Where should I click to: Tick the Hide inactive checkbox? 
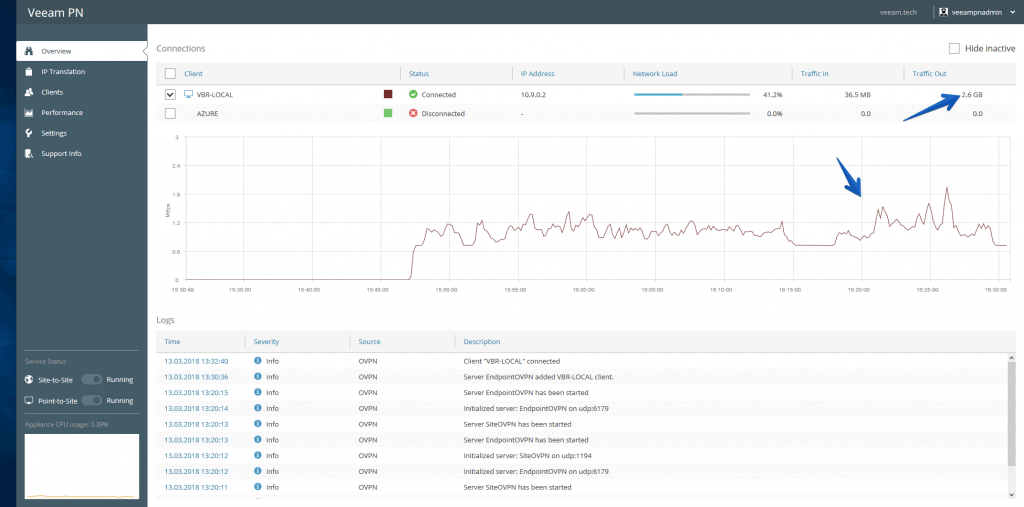954,48
